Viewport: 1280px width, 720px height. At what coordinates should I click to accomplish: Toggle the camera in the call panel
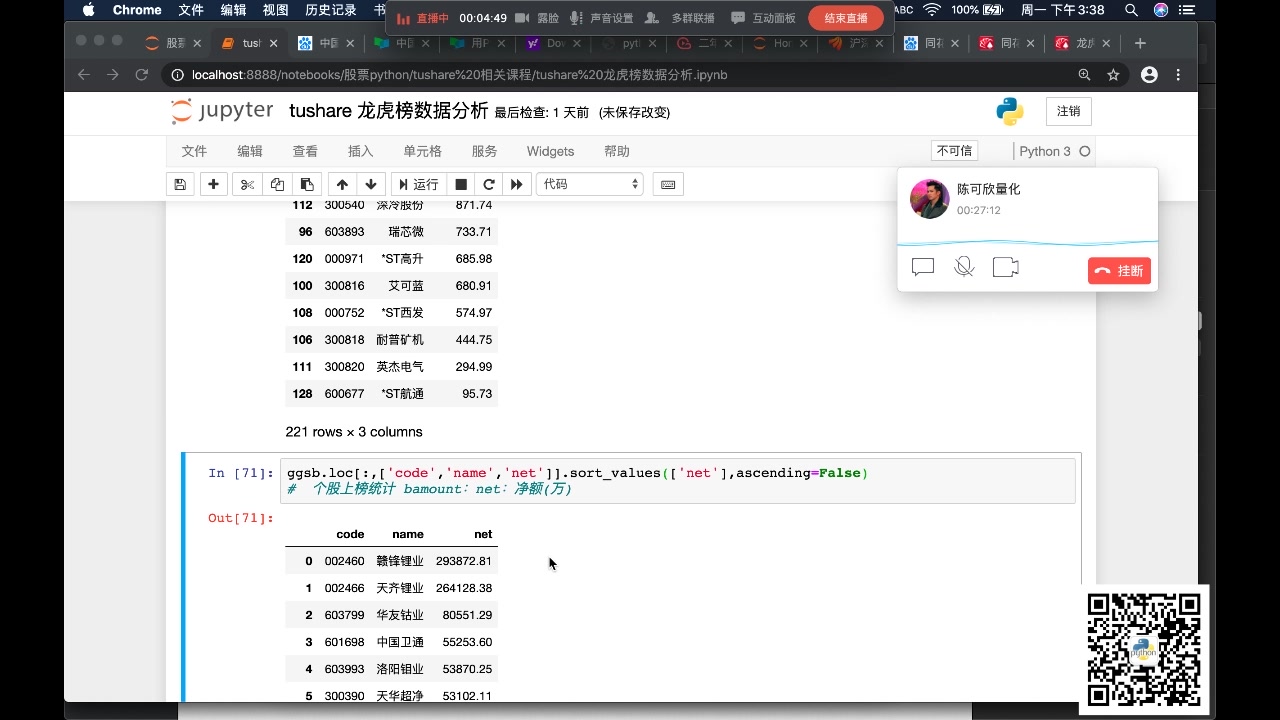[x=1005, y=266]
